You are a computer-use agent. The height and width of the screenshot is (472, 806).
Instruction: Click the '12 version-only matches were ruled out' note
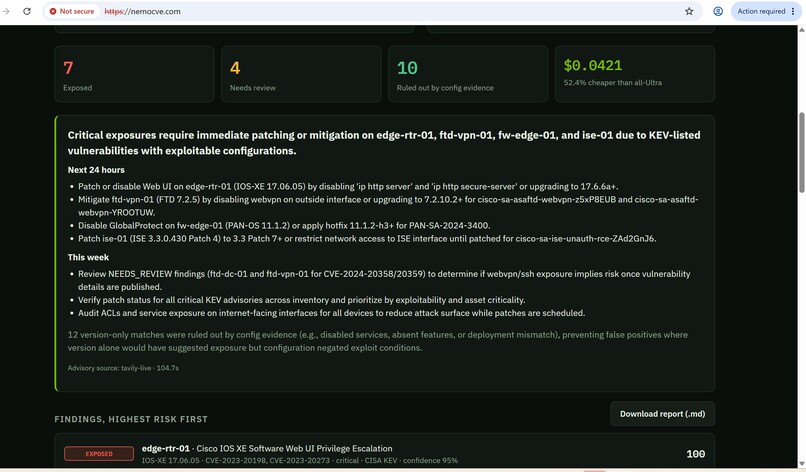click(x=378, y=341)
